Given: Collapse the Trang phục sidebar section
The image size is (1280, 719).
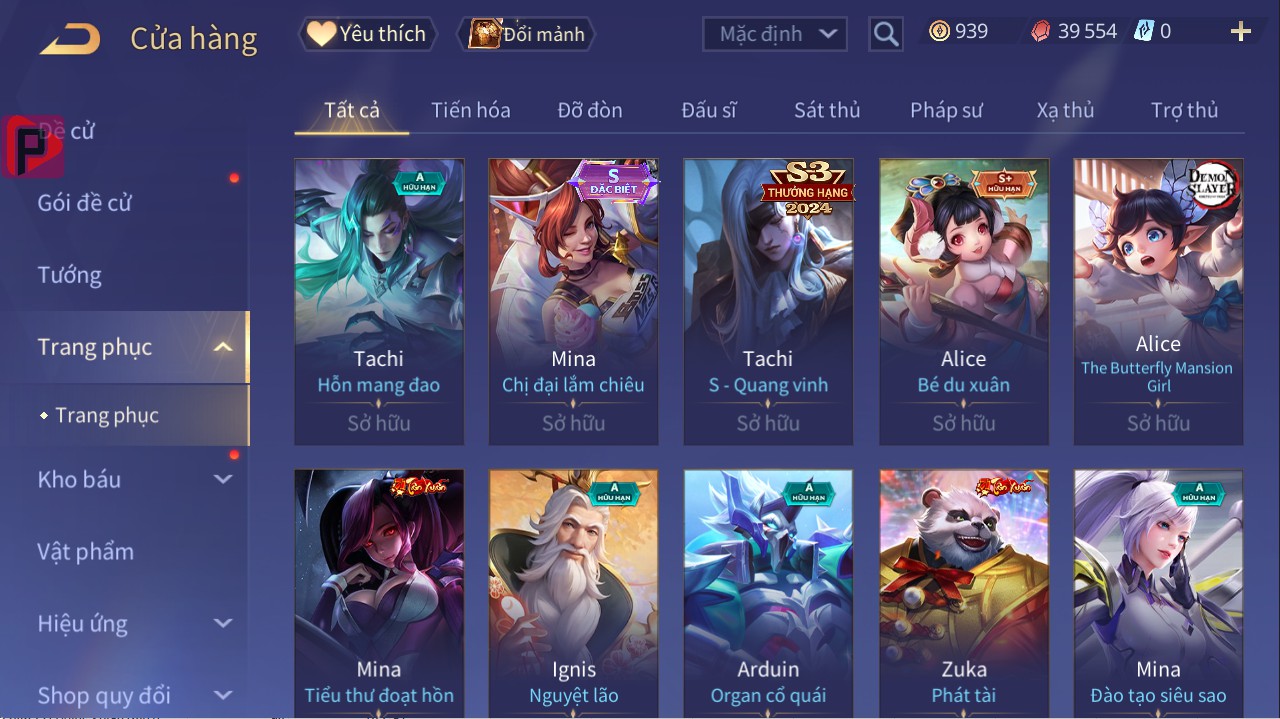Looking at the screenshot, I should click(x=223, y=347).
